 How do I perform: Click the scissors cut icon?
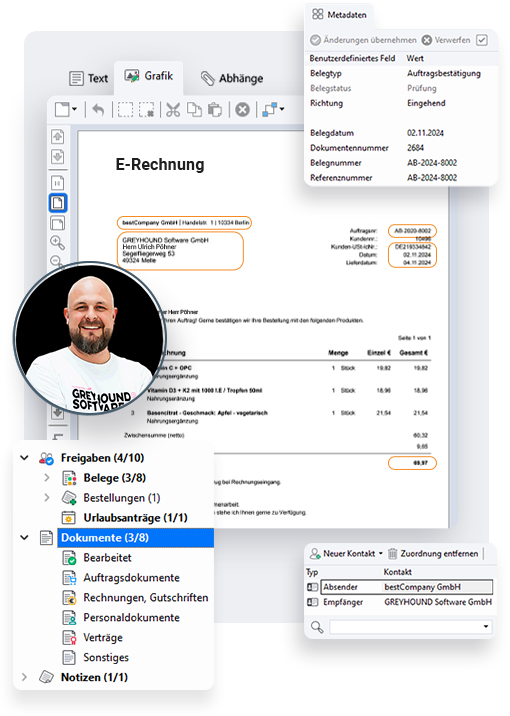173,110
